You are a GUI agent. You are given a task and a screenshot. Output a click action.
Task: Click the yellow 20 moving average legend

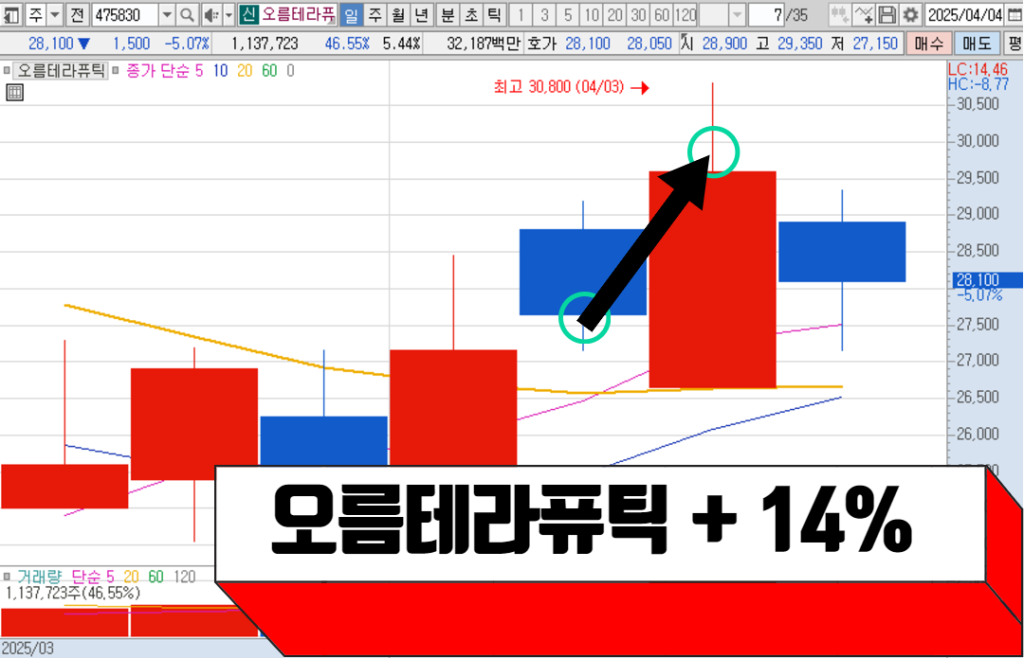coord(245,70)
